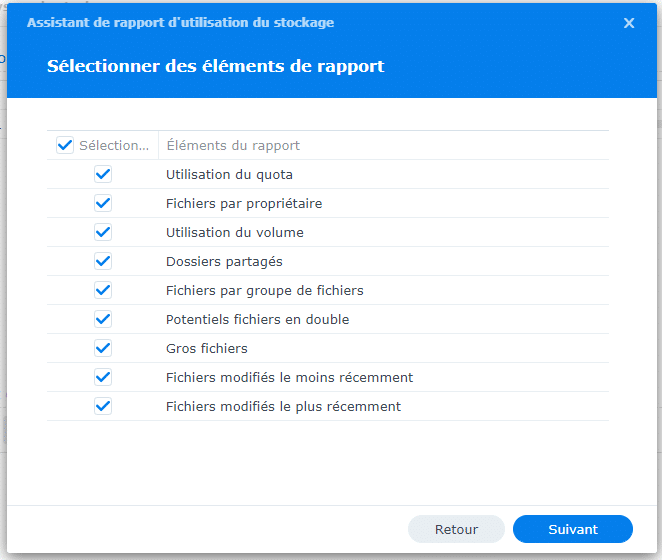Viewport: 662px width, 560px height.
Task: Click the Sélection column header text
Action: click(114, 145)
